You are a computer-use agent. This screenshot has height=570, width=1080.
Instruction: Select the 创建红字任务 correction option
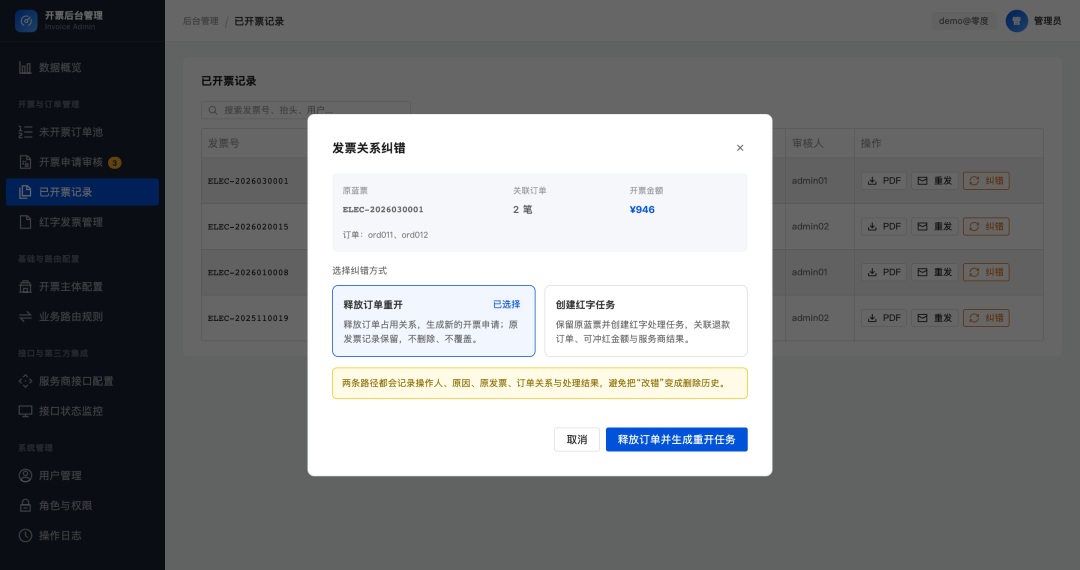click(x=645, y=321)
